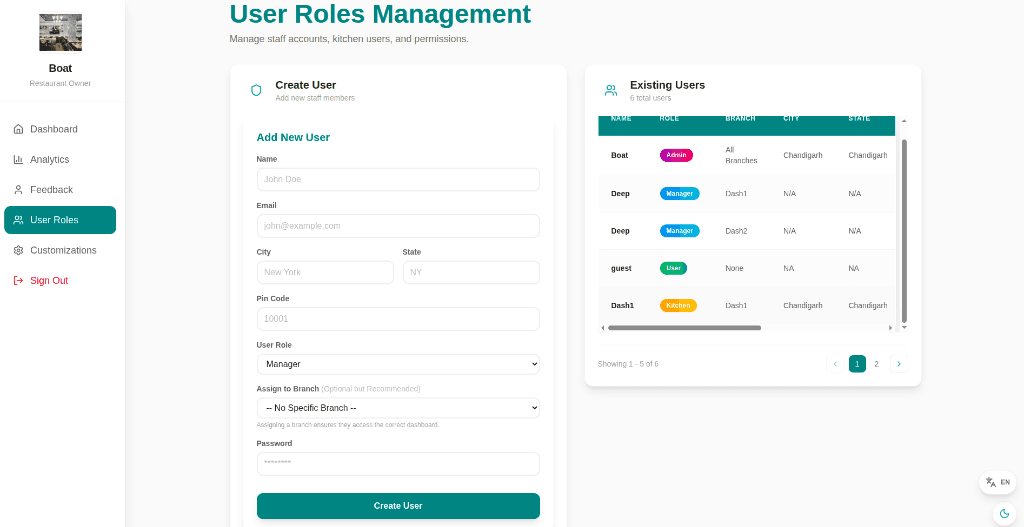Click the Sign Out link
The width and height of the screenshot is (1024, 527).
(x=60, y=281)
